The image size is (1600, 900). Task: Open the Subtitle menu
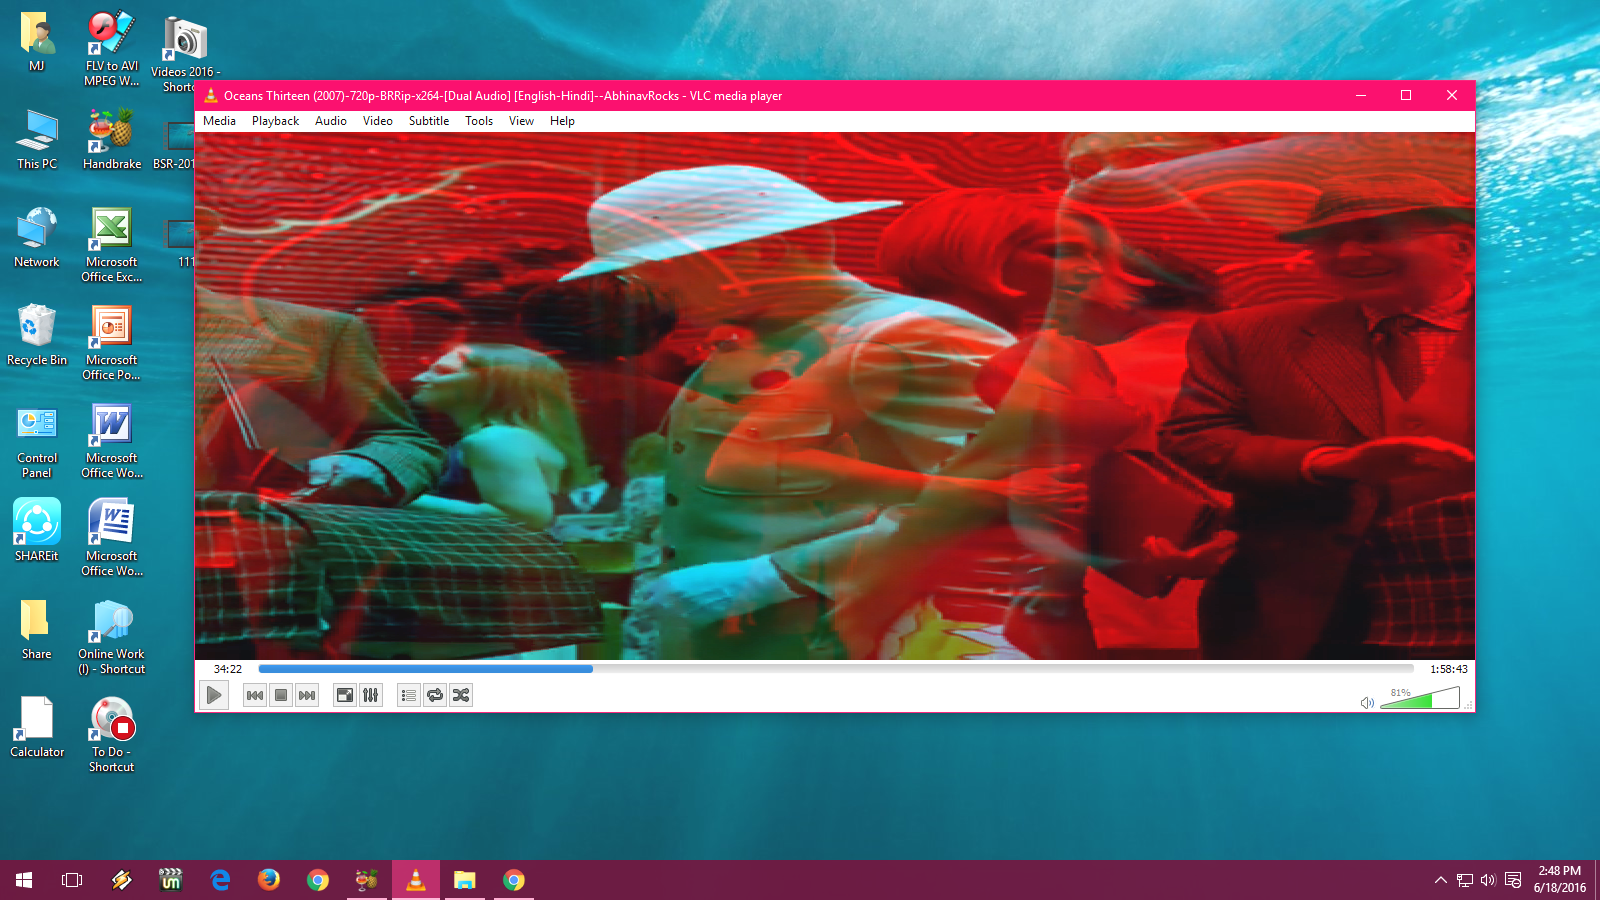tap(429, 121)
